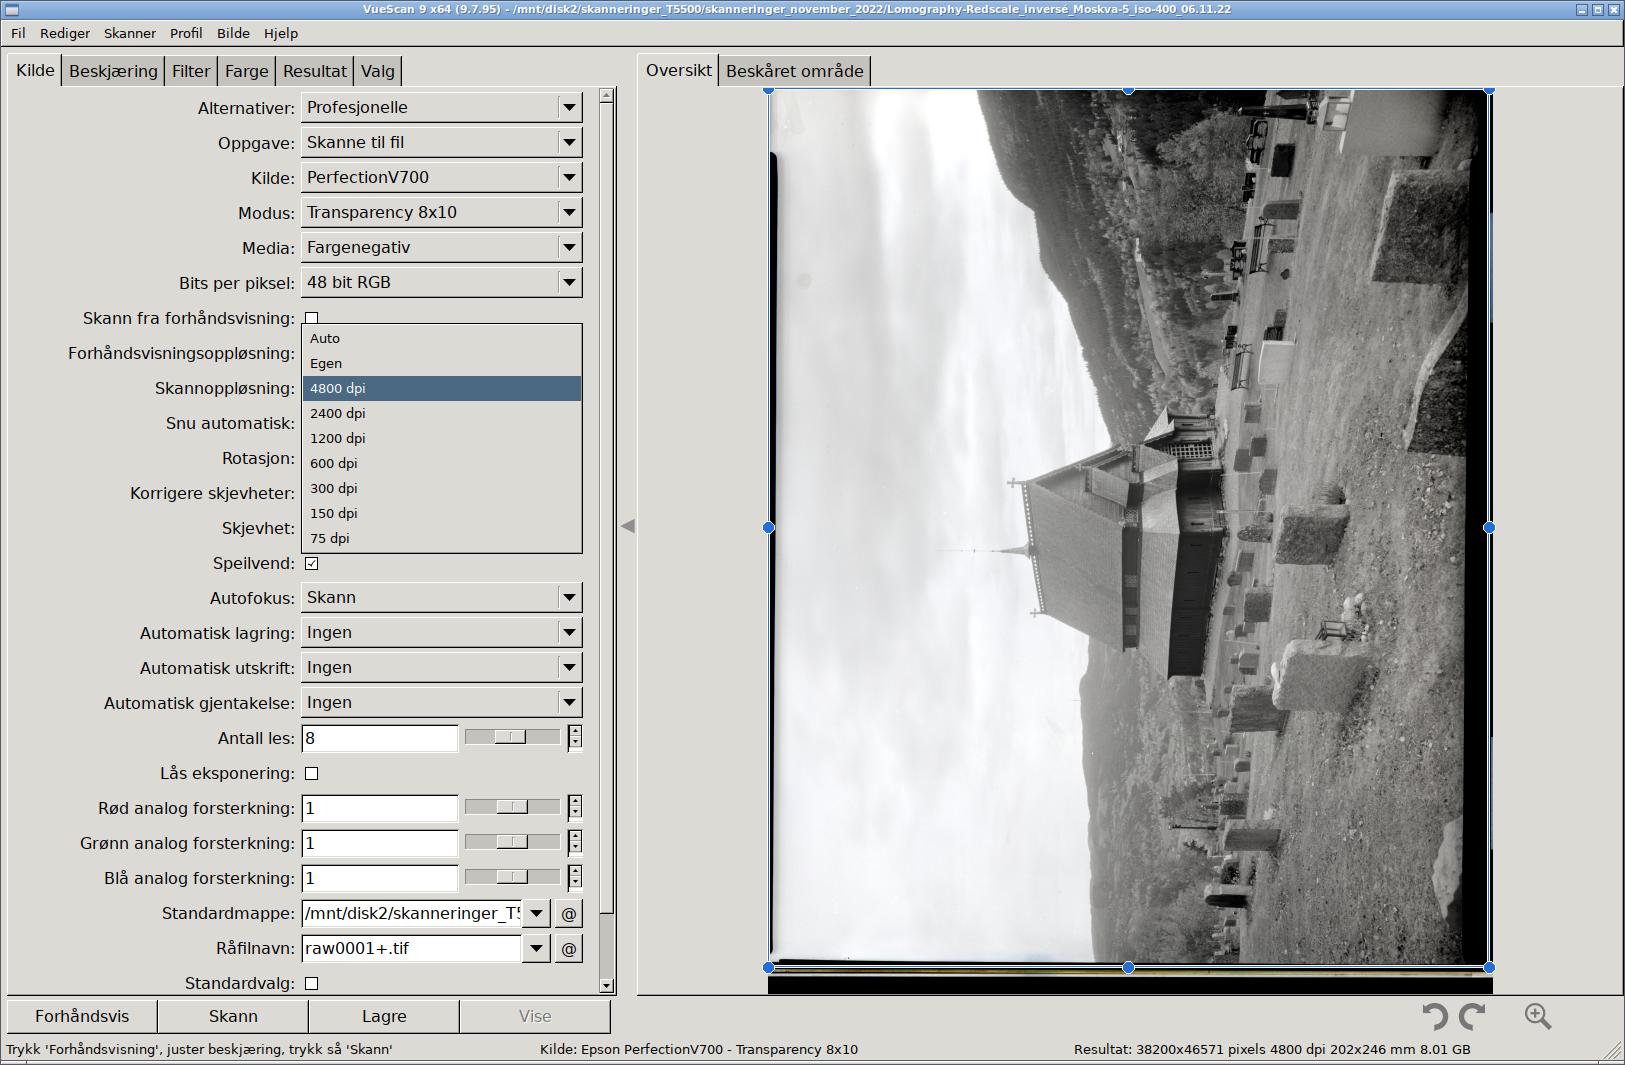Switch to the Farge tab
1625x1065 pixels.
[x=247, y=71]
